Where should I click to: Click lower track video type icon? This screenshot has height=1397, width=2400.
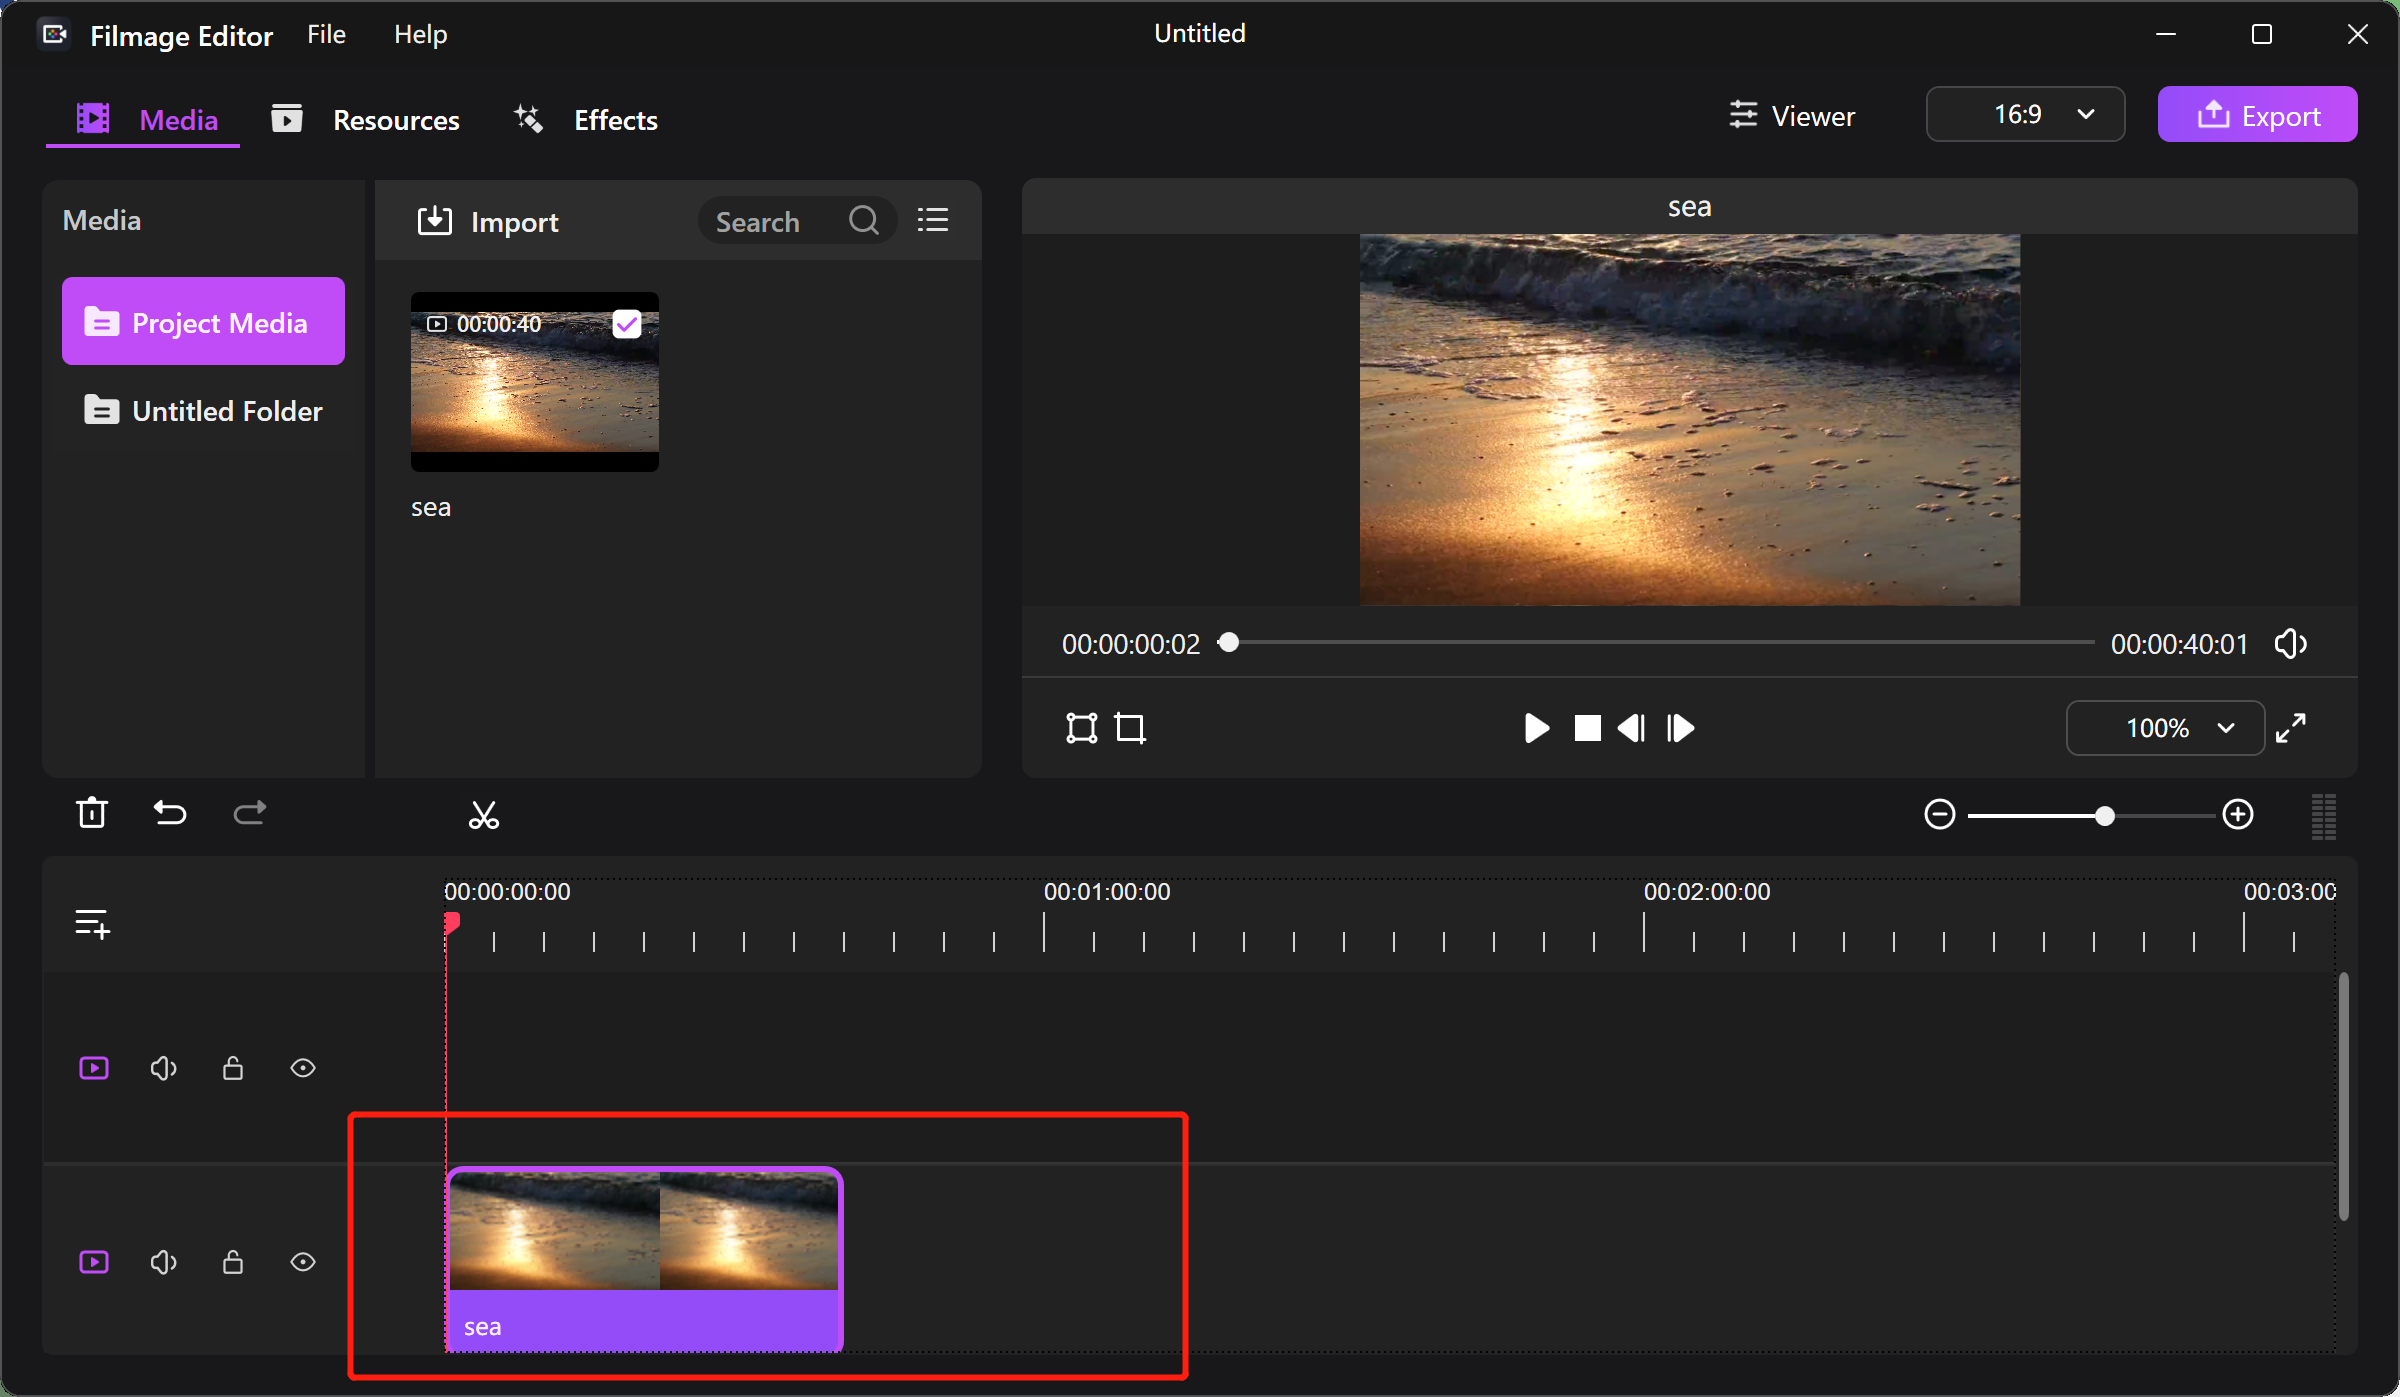coord(94,1262)
